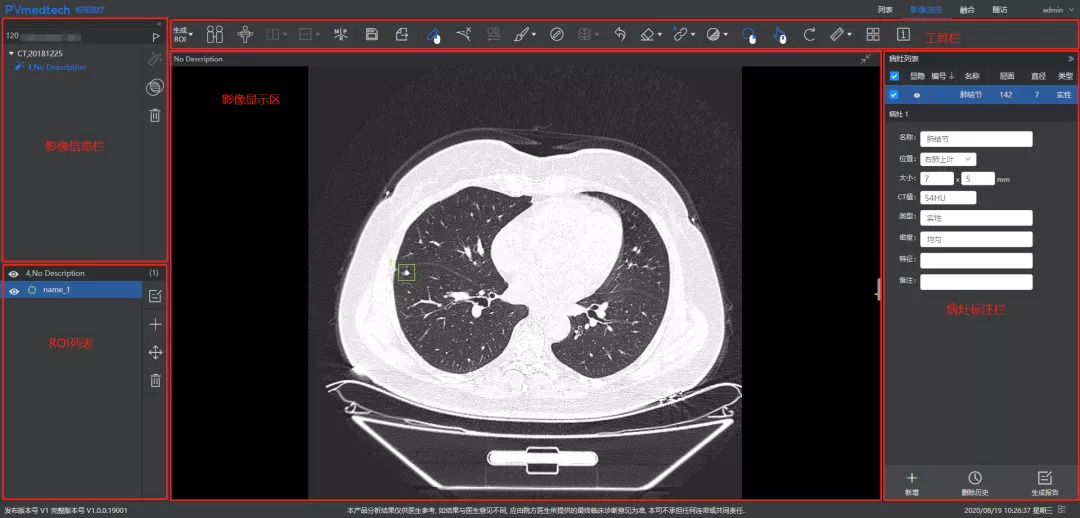
Task: Toggle the select-all checkbox in lesion list header
Action: (x=894, y=76)
